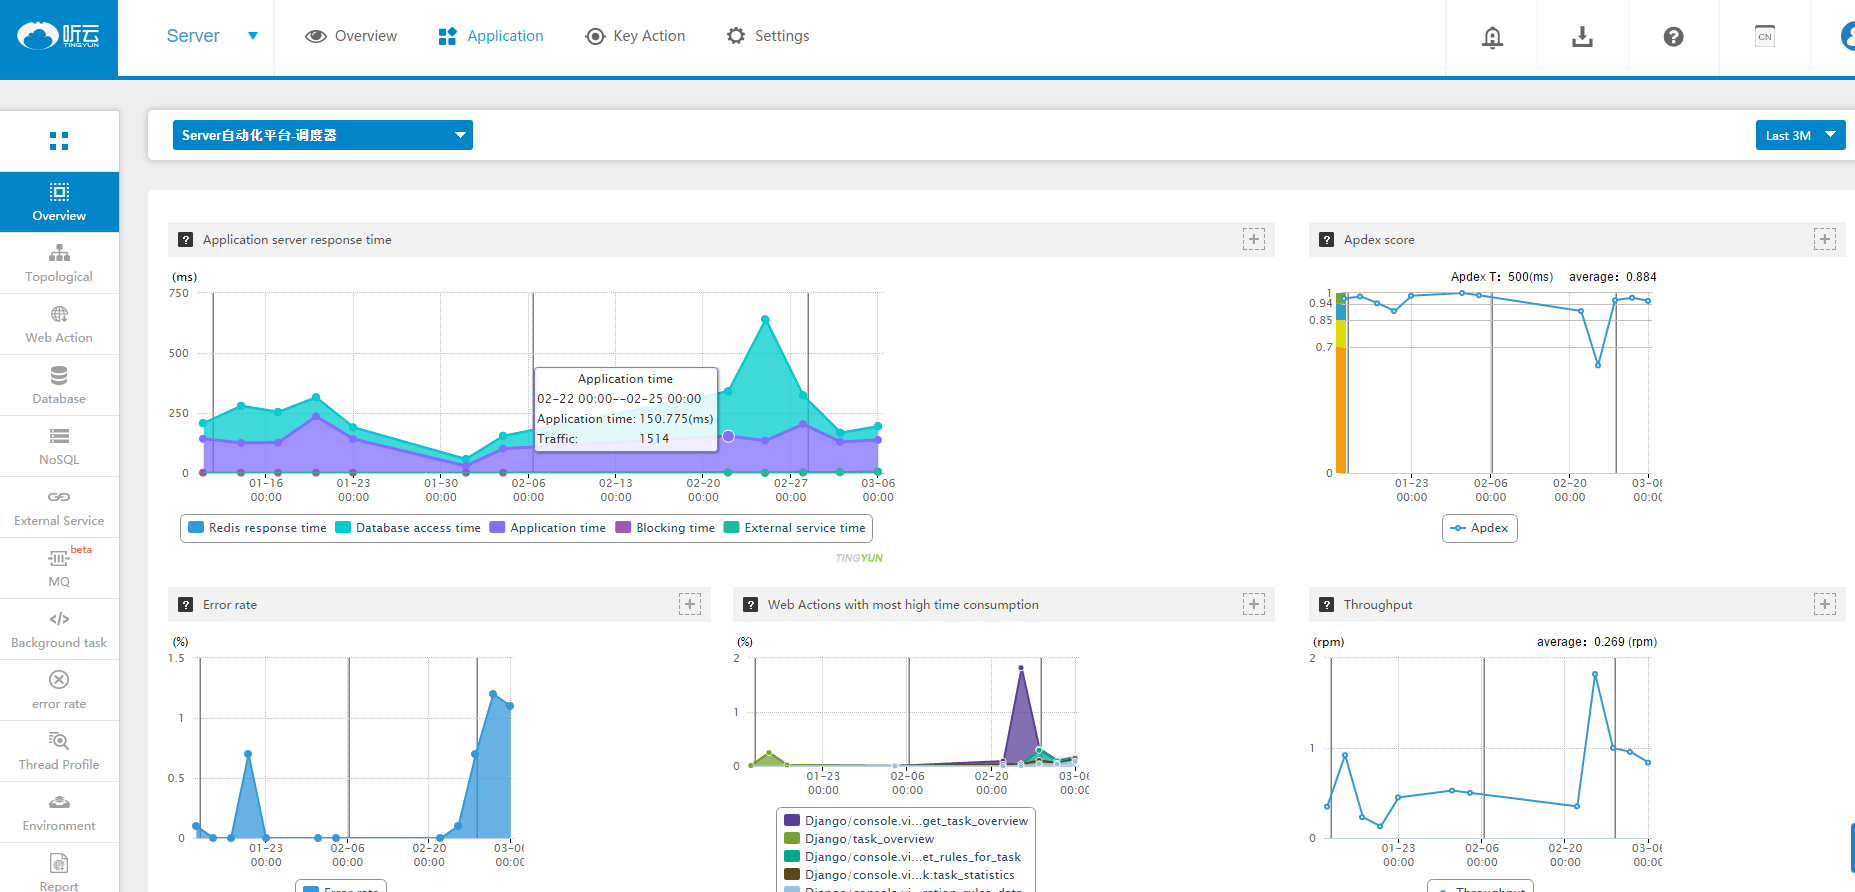Expand the Error rate chart panel

(690, 604)
